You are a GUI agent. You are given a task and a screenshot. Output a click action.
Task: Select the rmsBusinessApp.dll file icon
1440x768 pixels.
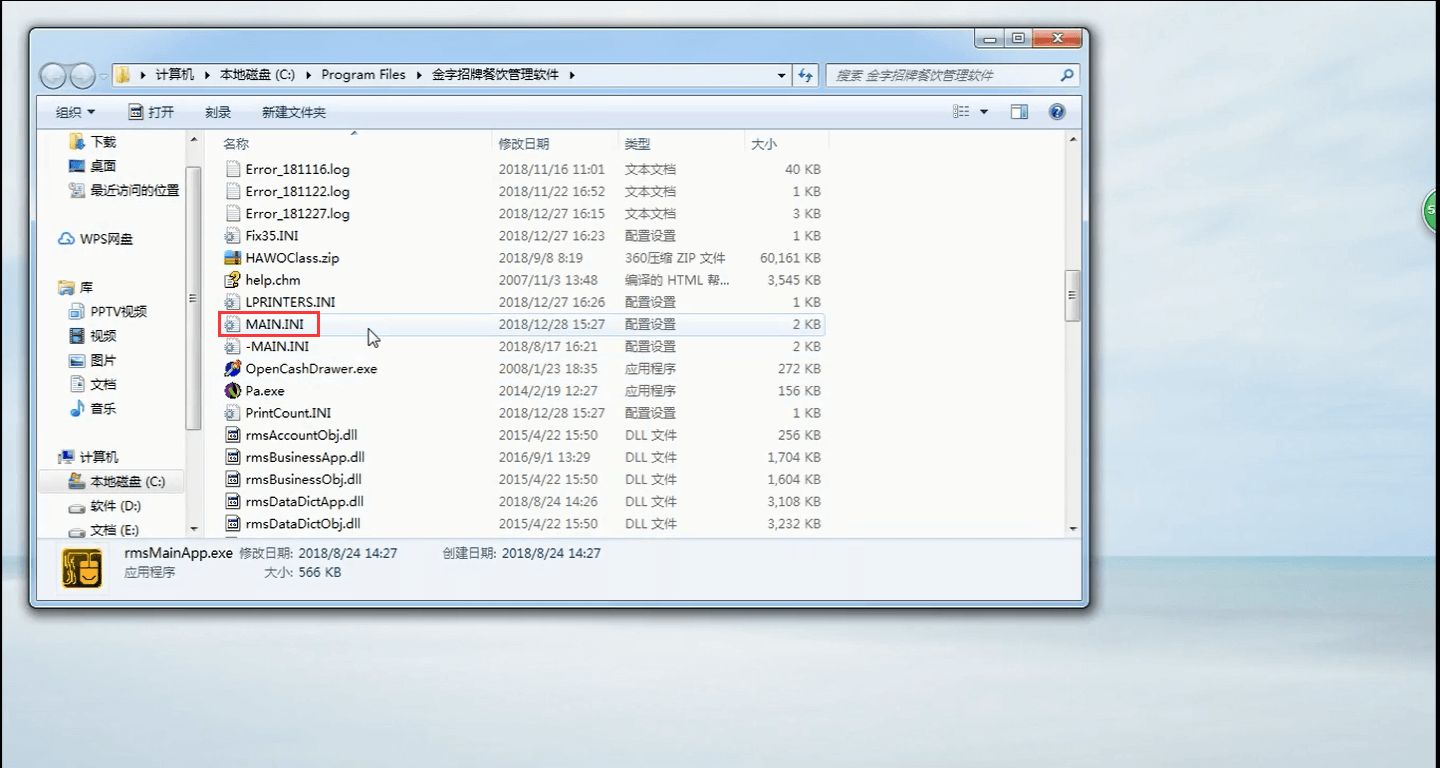(x=232, y=457)
